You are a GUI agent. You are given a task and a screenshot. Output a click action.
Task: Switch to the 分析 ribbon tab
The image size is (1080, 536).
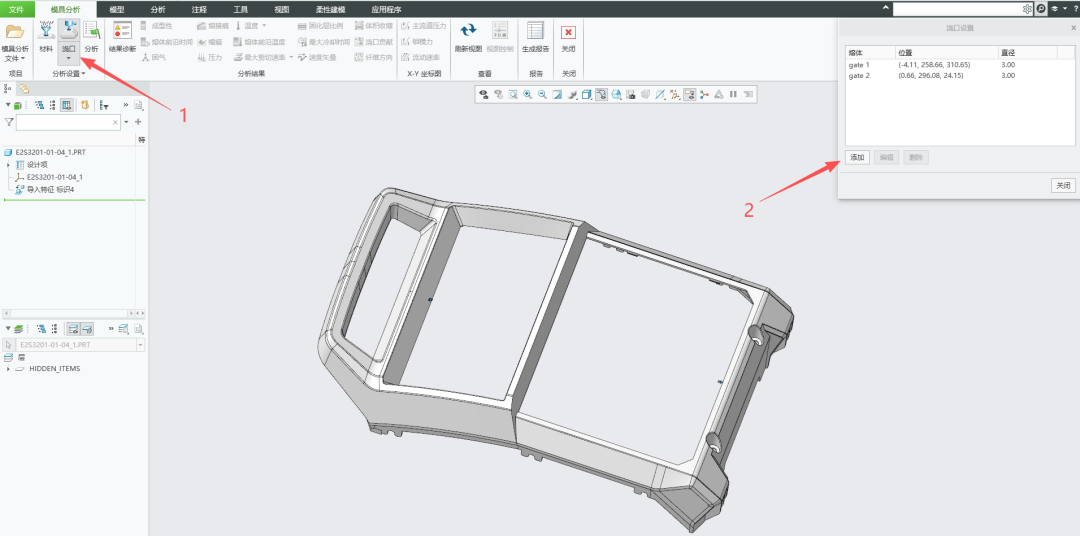click(158, 10)
